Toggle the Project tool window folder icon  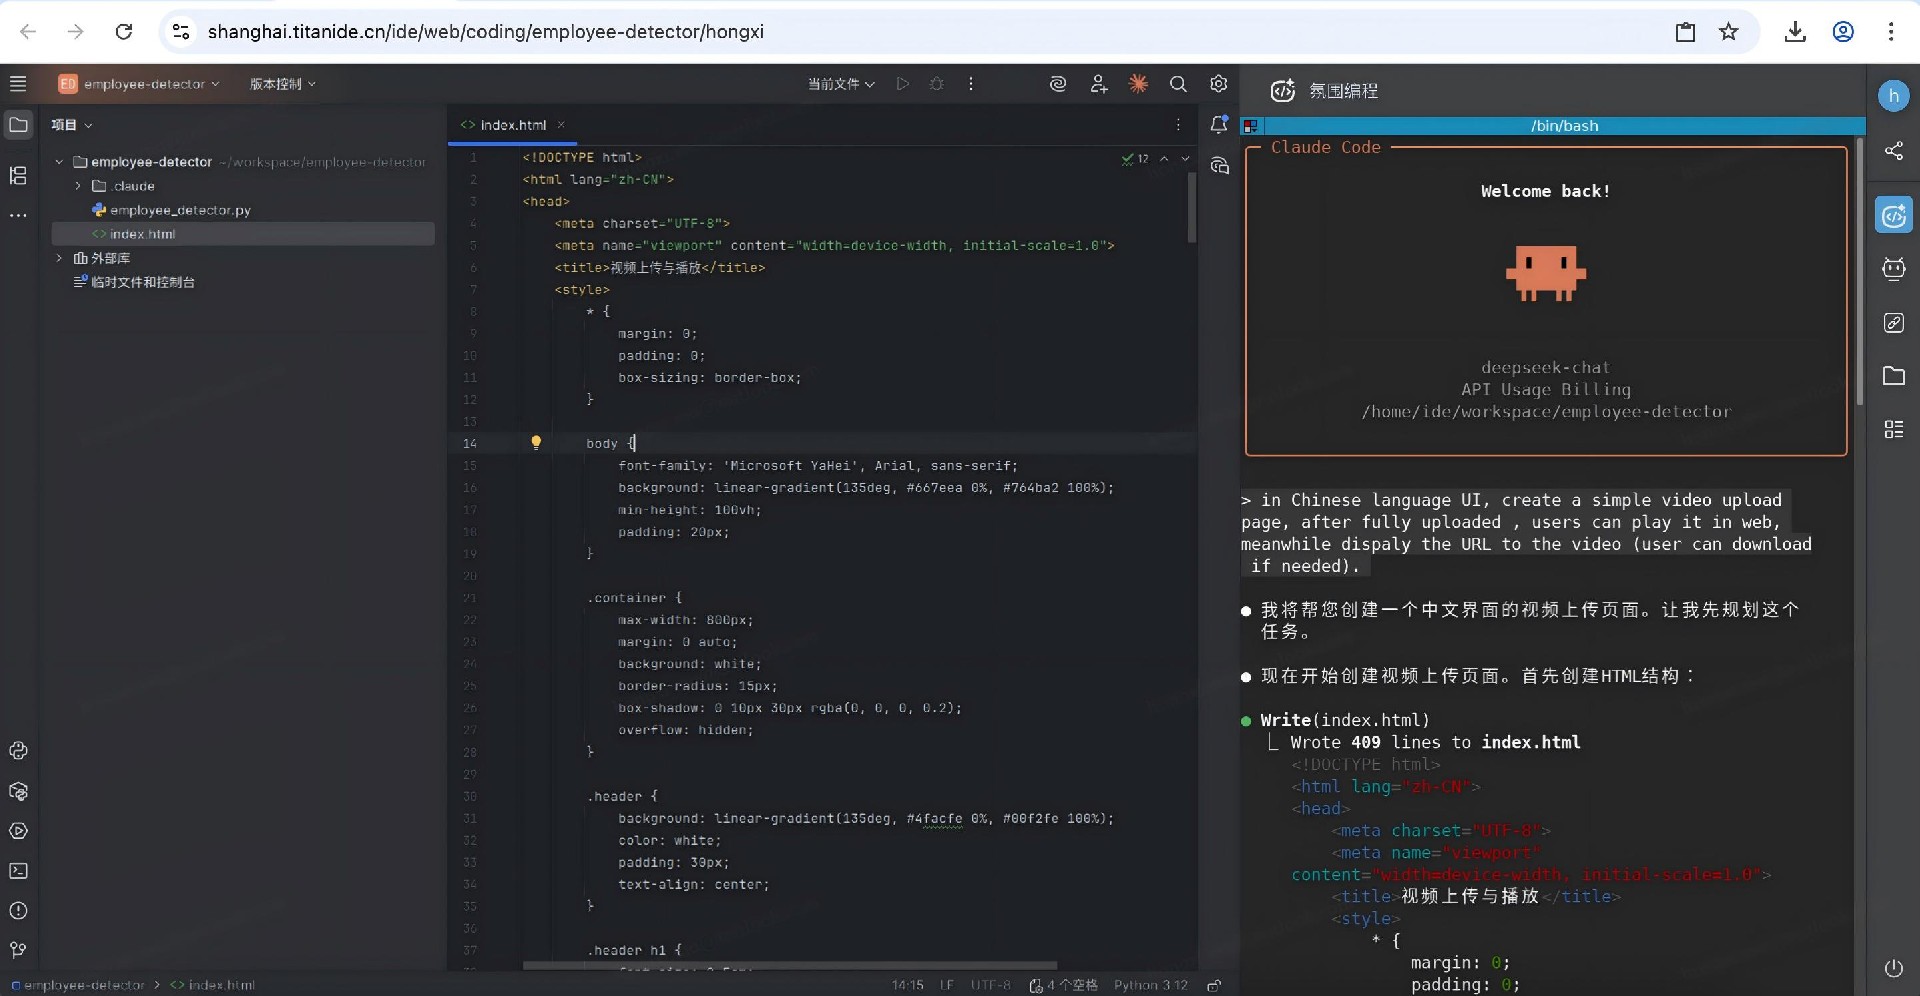tap(18, 125)
